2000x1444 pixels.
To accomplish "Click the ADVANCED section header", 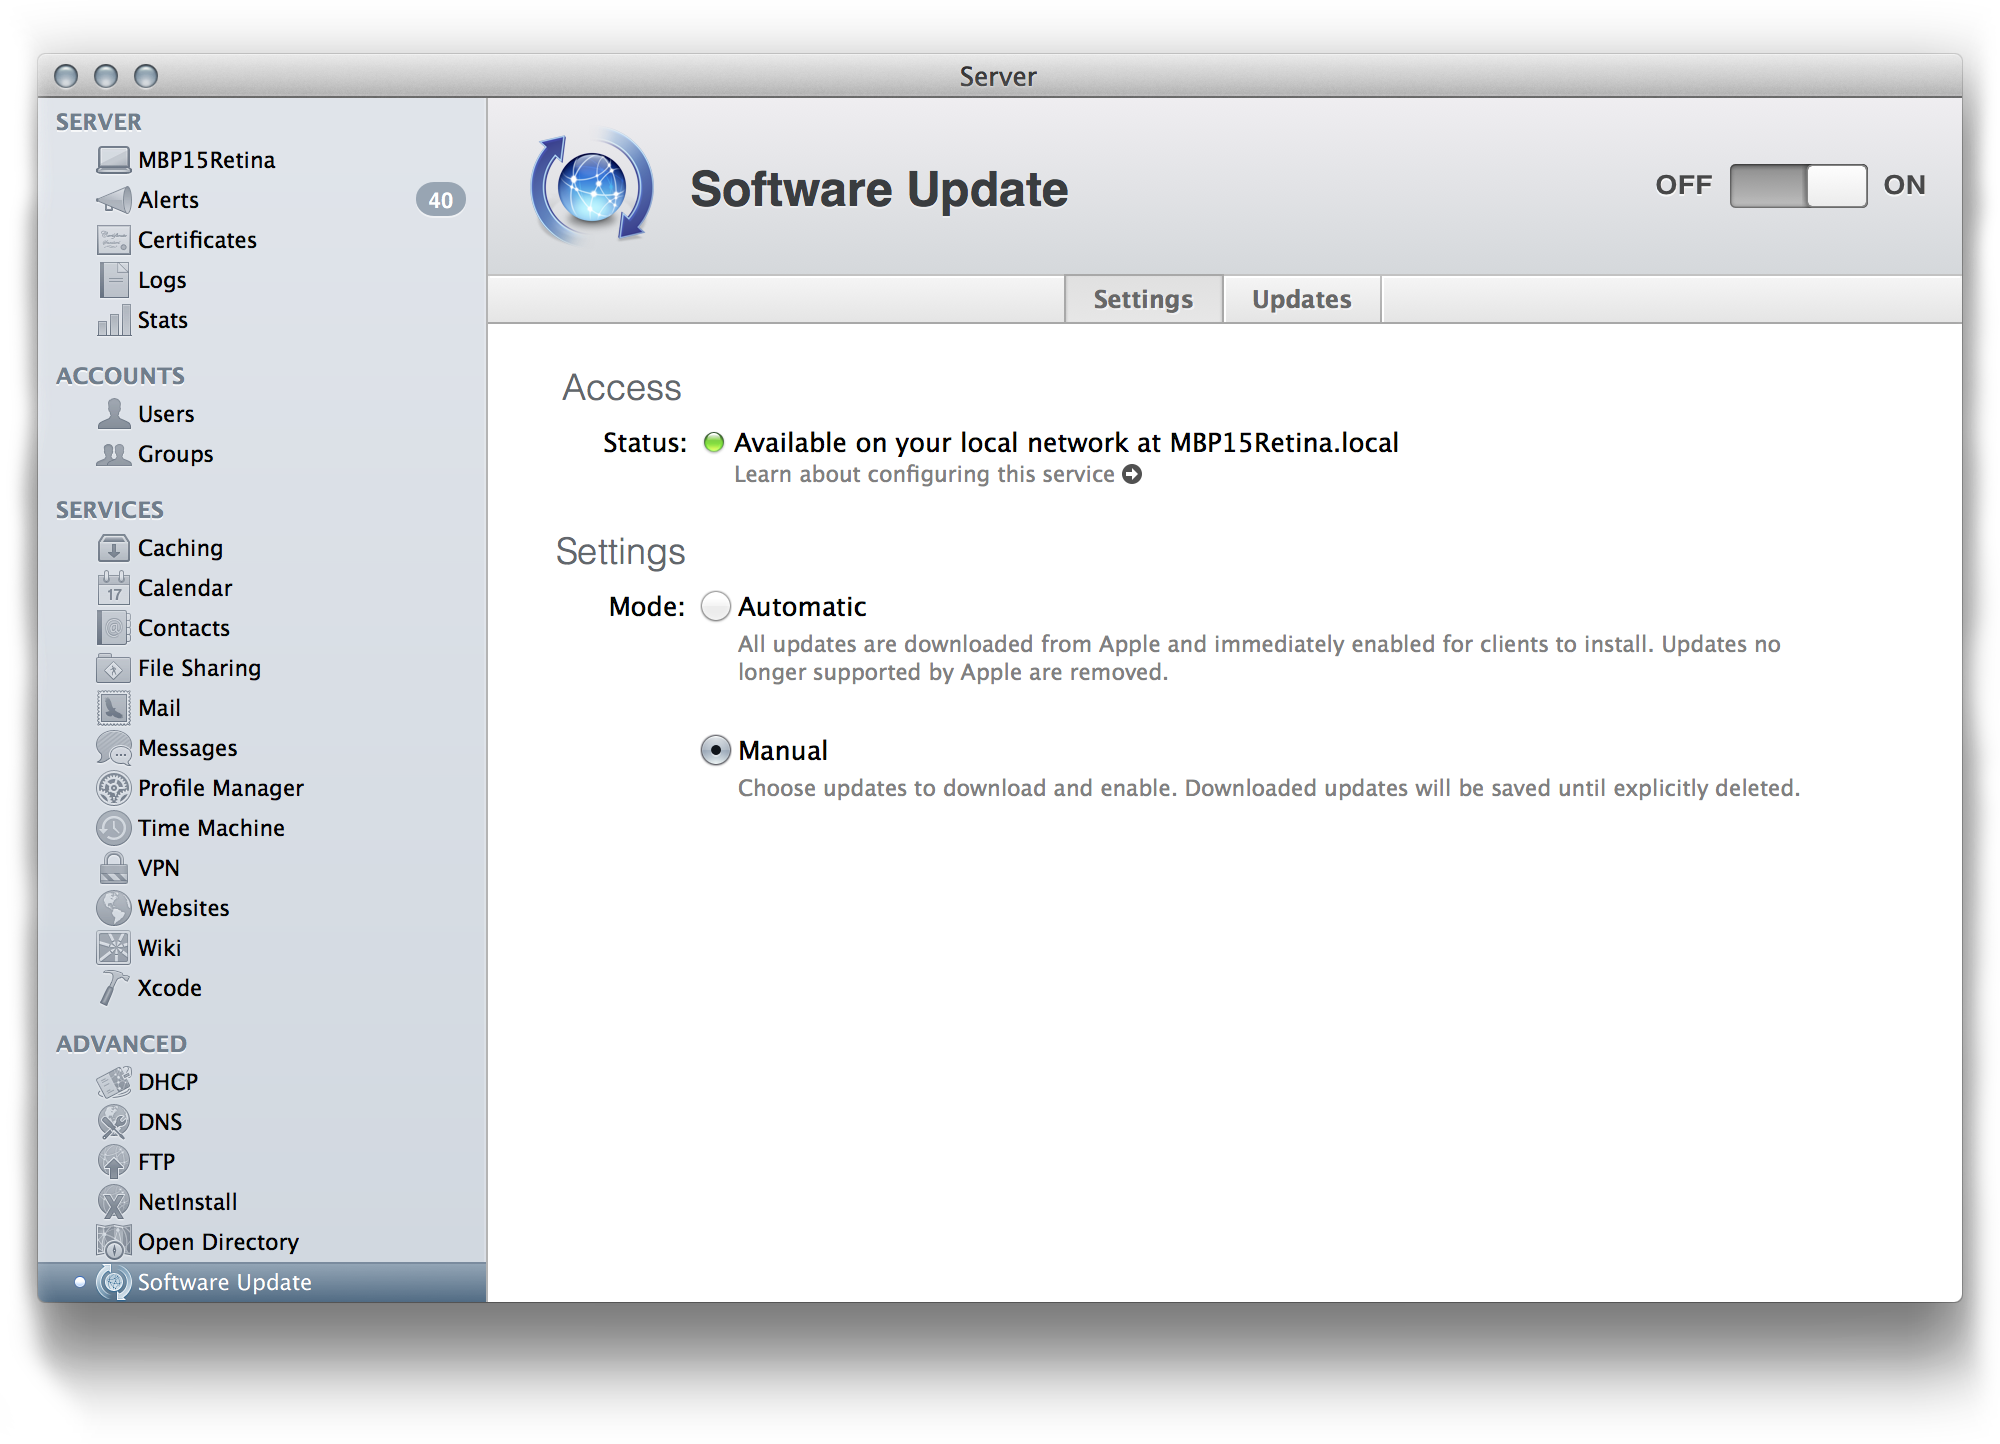I will (121, 1044).
